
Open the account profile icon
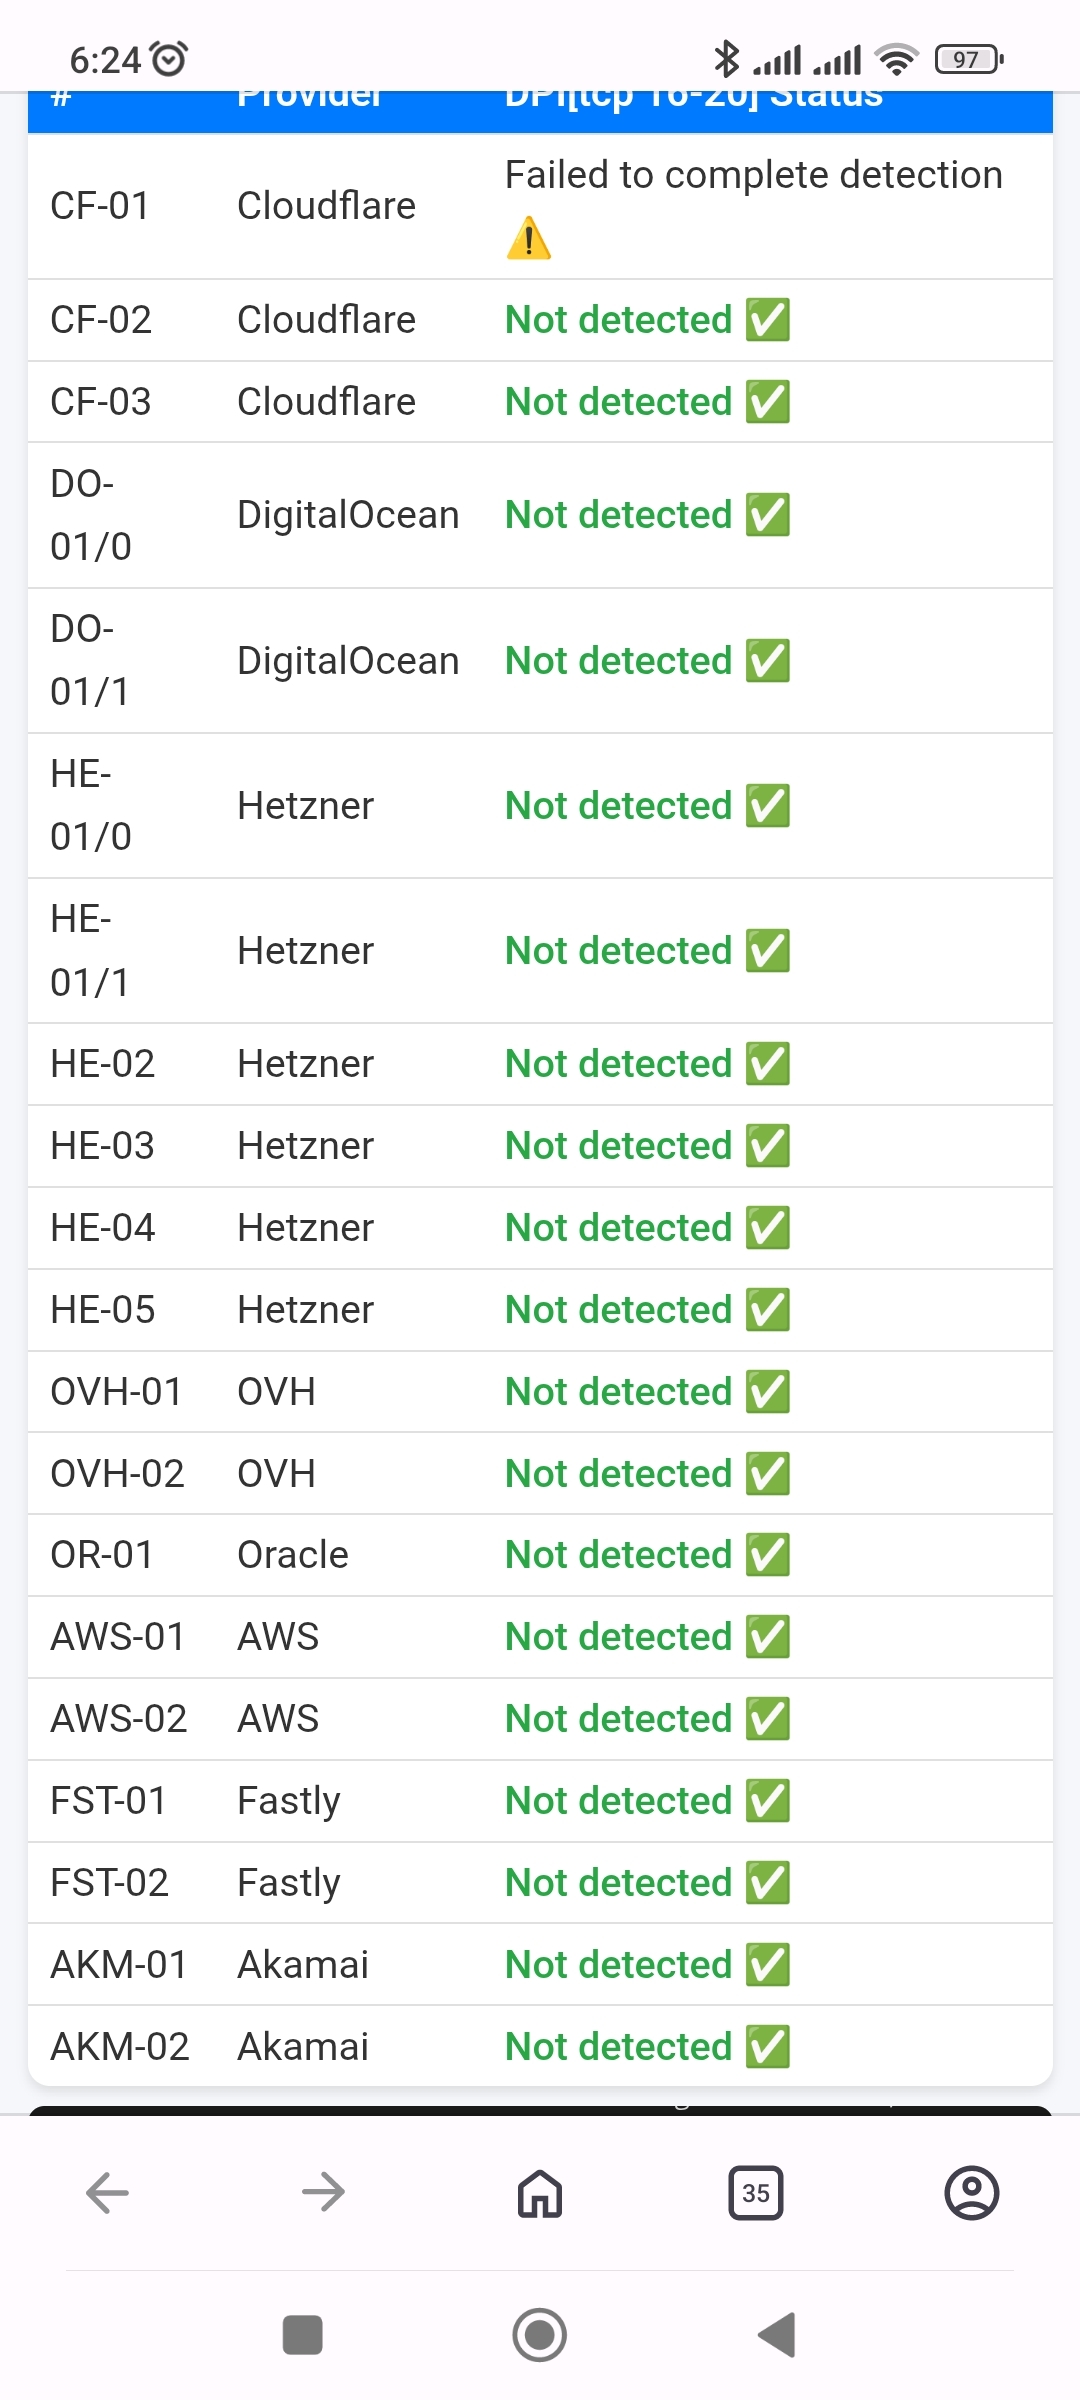coord(971,2193)
